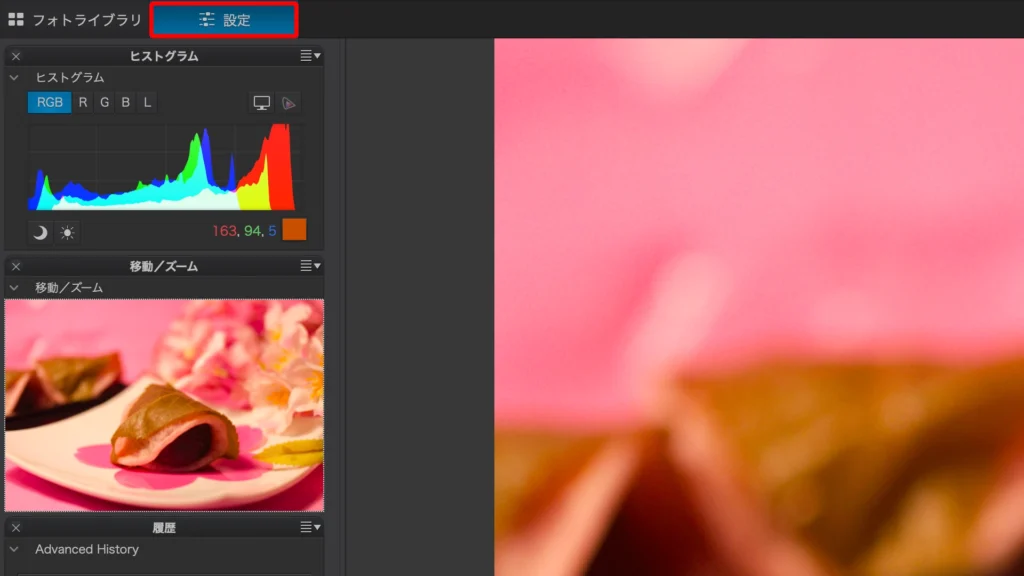Collapse the Advanced History section

[x=14, y=549]
